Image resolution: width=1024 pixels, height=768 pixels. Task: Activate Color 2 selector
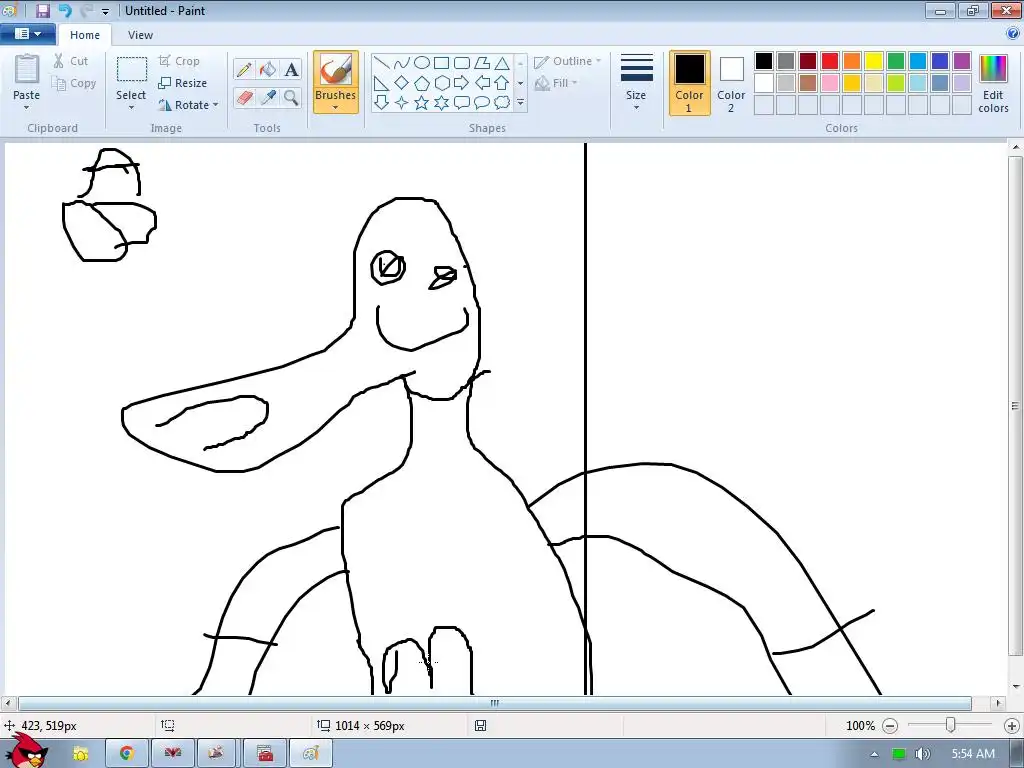(x=731, y=83)
